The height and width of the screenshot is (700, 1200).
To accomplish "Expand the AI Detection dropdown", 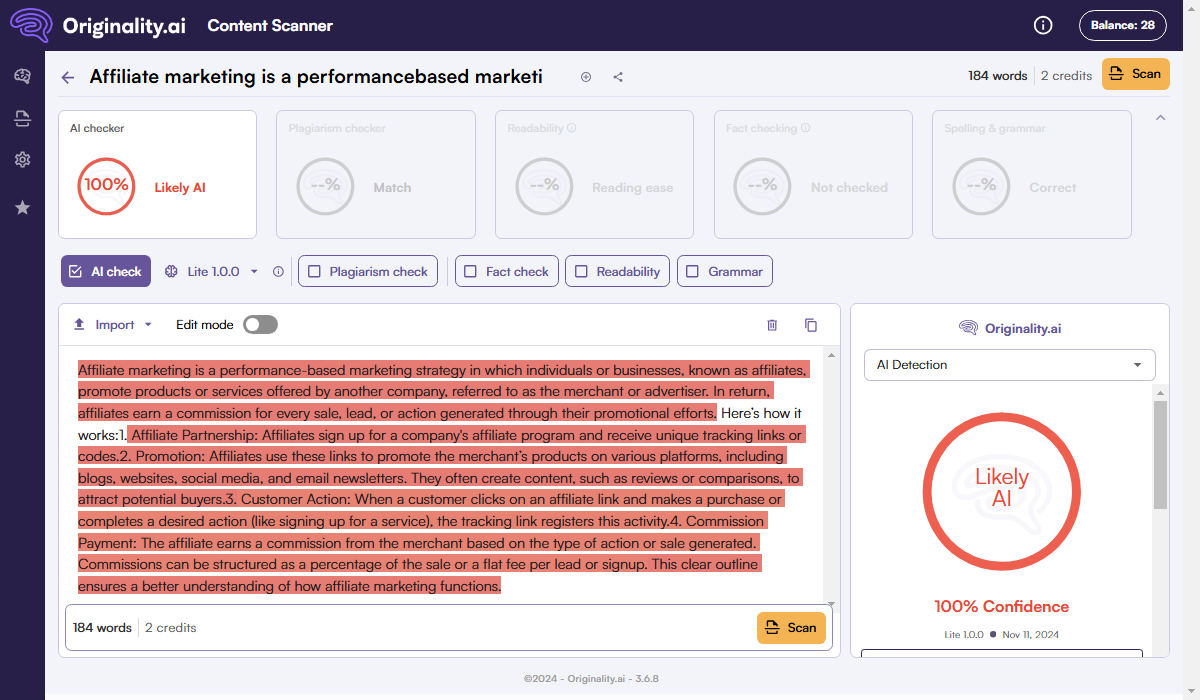I will coord(1009,365).
